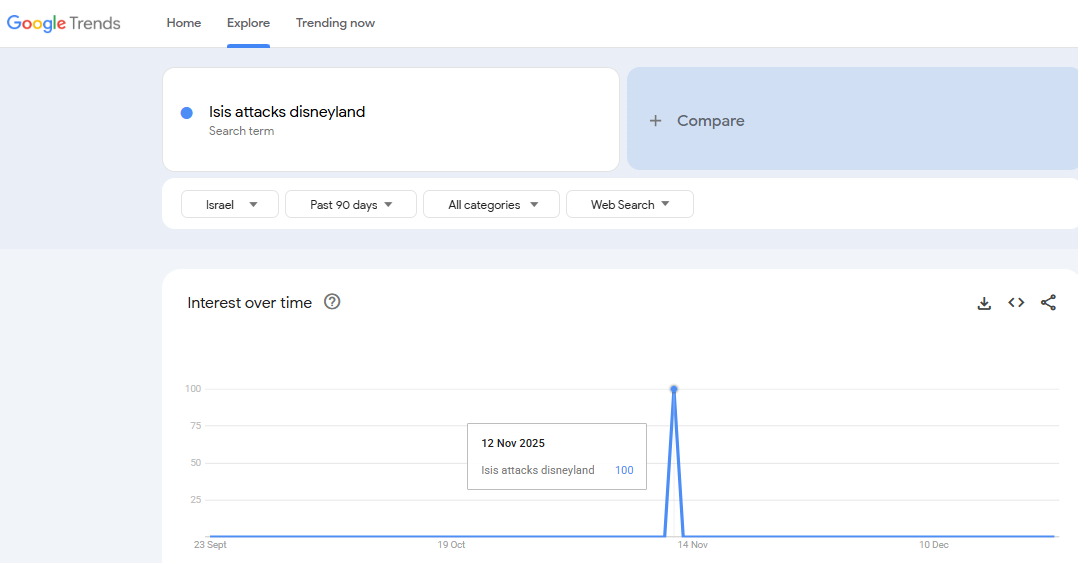Screen dimensions: 1078x563
Task: Open help icon beside Interest over time
Action: (x=332, y=302)
